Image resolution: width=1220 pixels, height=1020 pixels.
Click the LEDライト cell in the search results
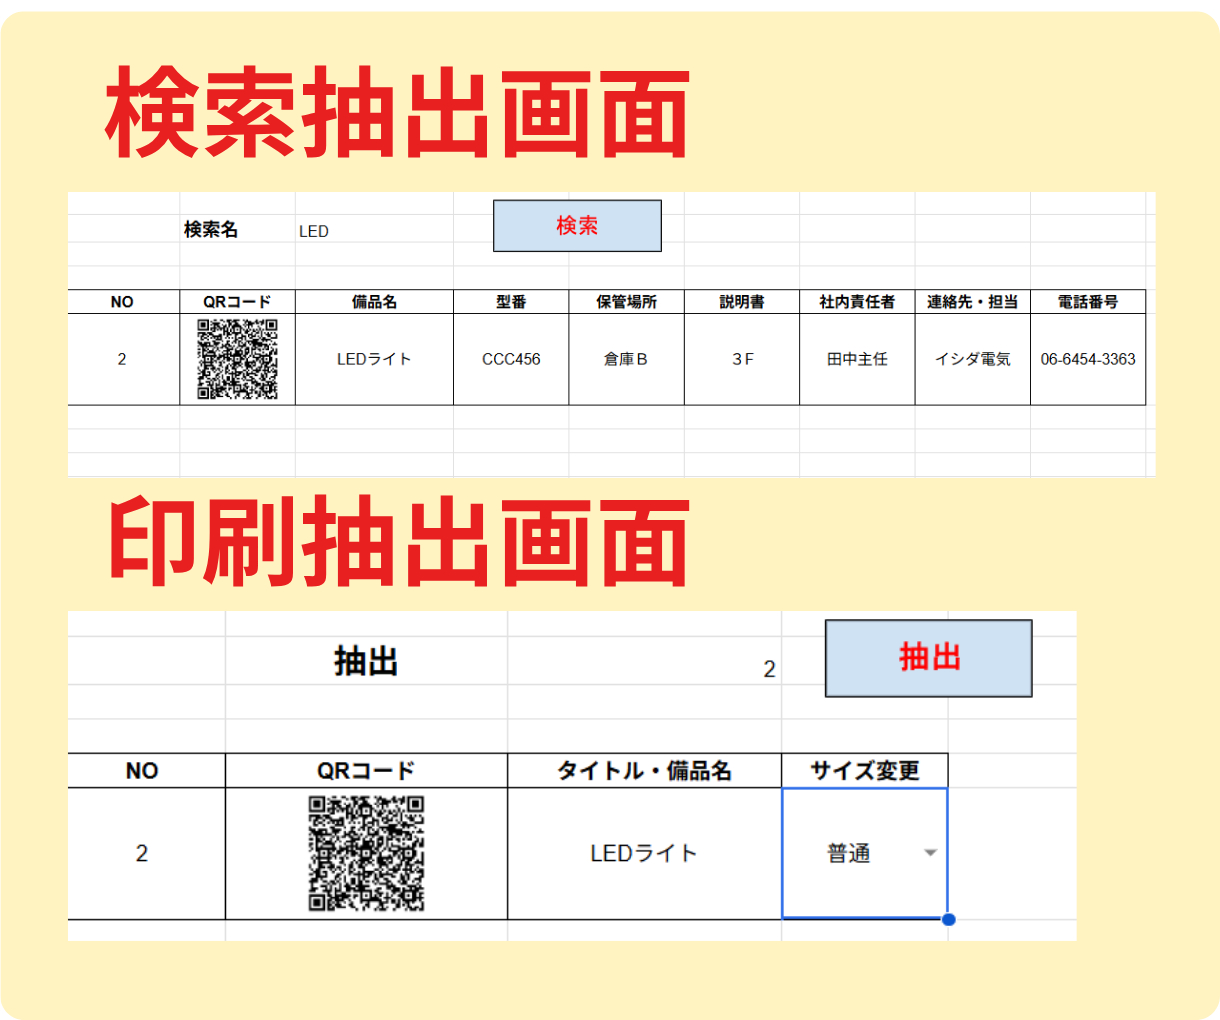pos(374,359)
